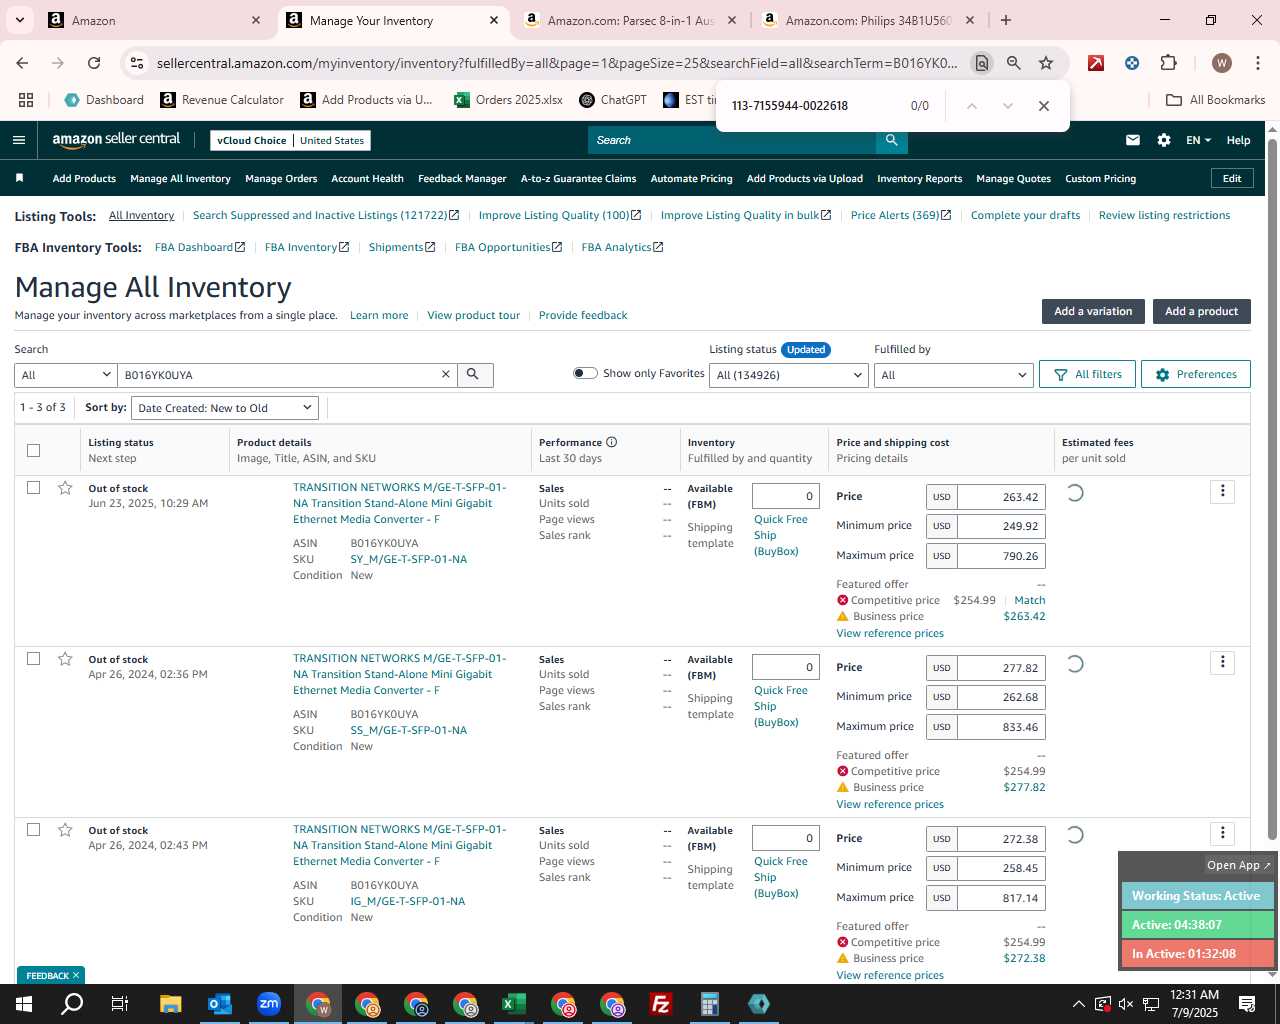
Task: Toggle Show only Favorites switch
Action: (585, 373)
